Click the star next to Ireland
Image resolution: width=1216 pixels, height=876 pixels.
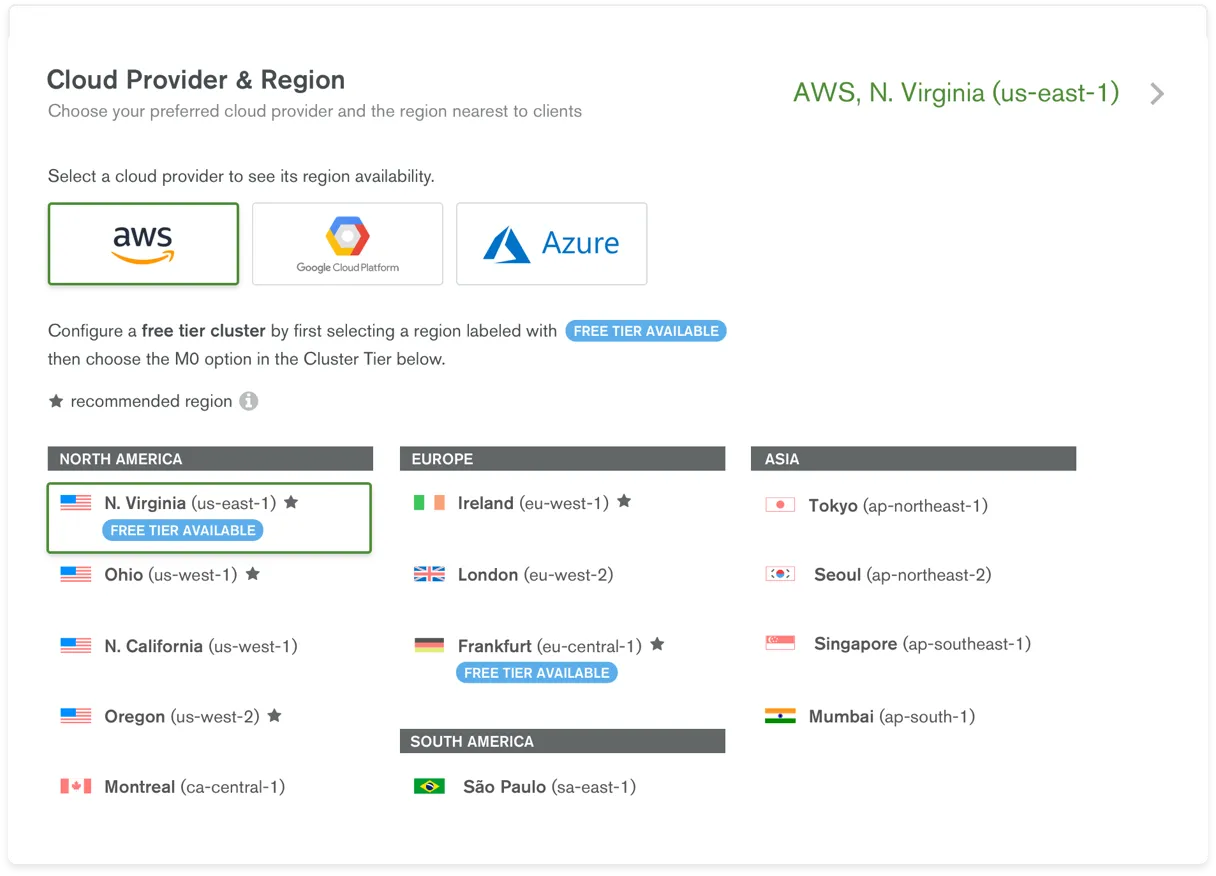pyautogui.click(x=624, y=502)
